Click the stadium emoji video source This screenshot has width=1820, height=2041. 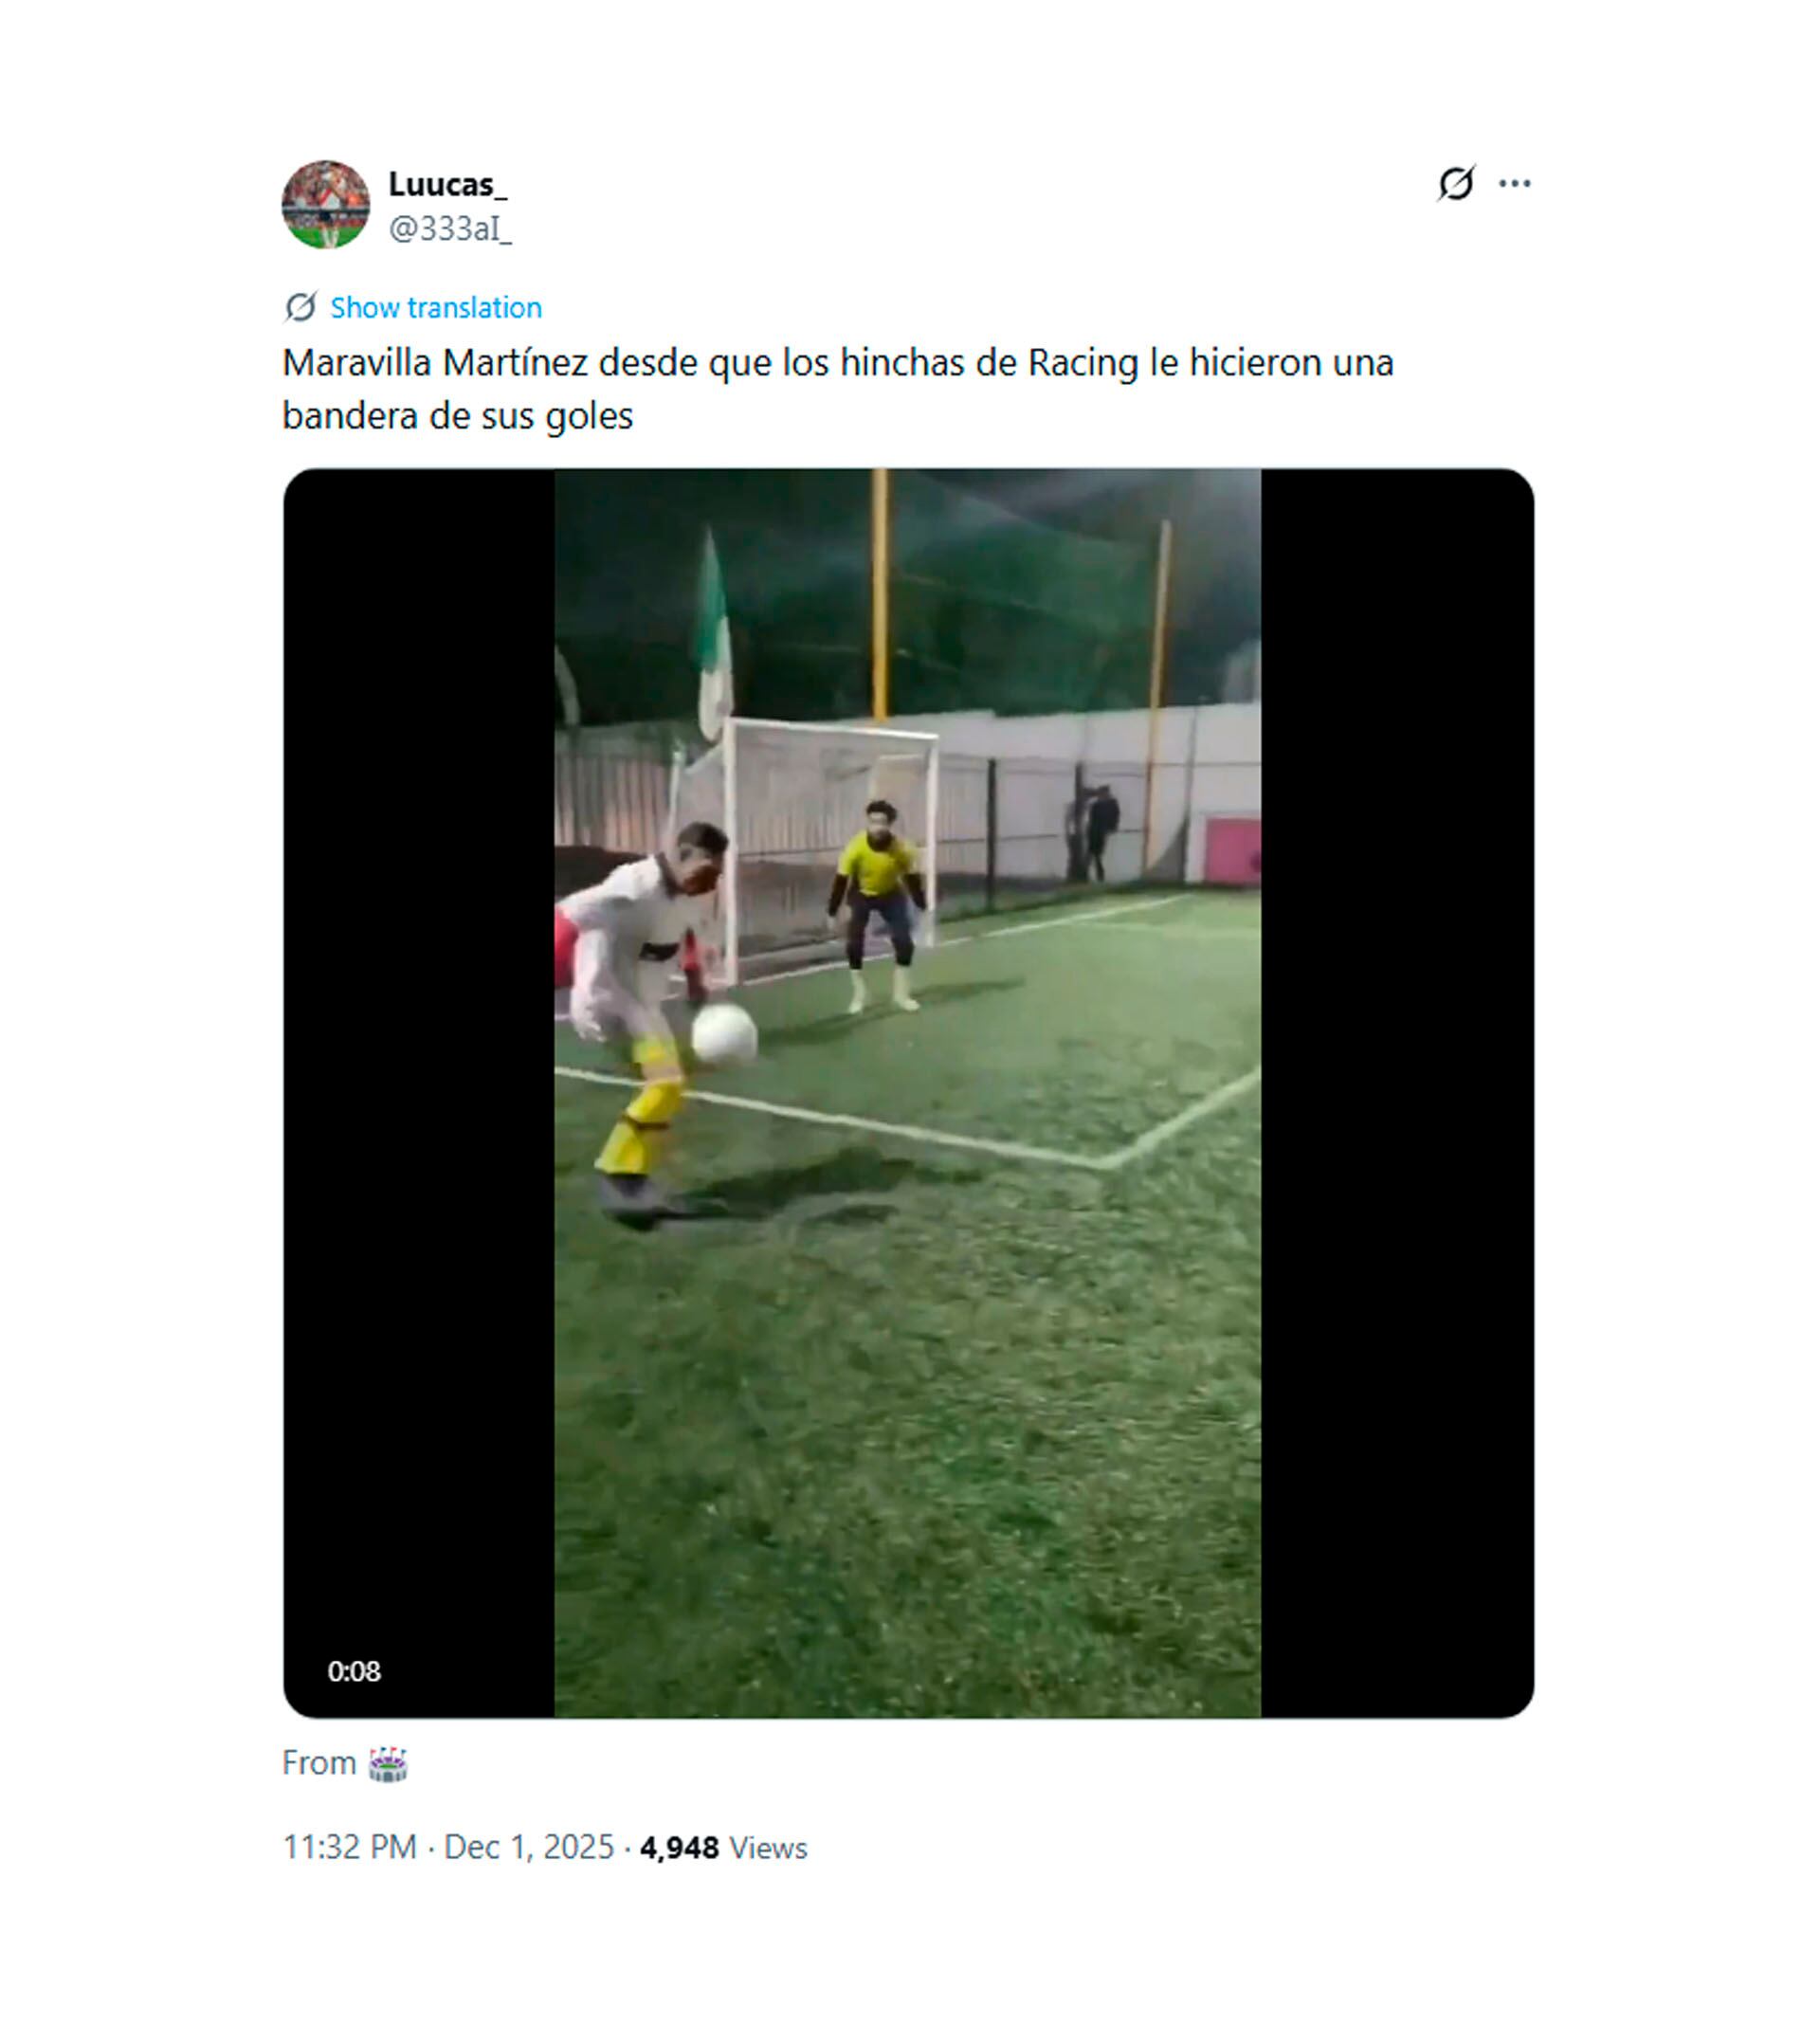pos(388,1763)
